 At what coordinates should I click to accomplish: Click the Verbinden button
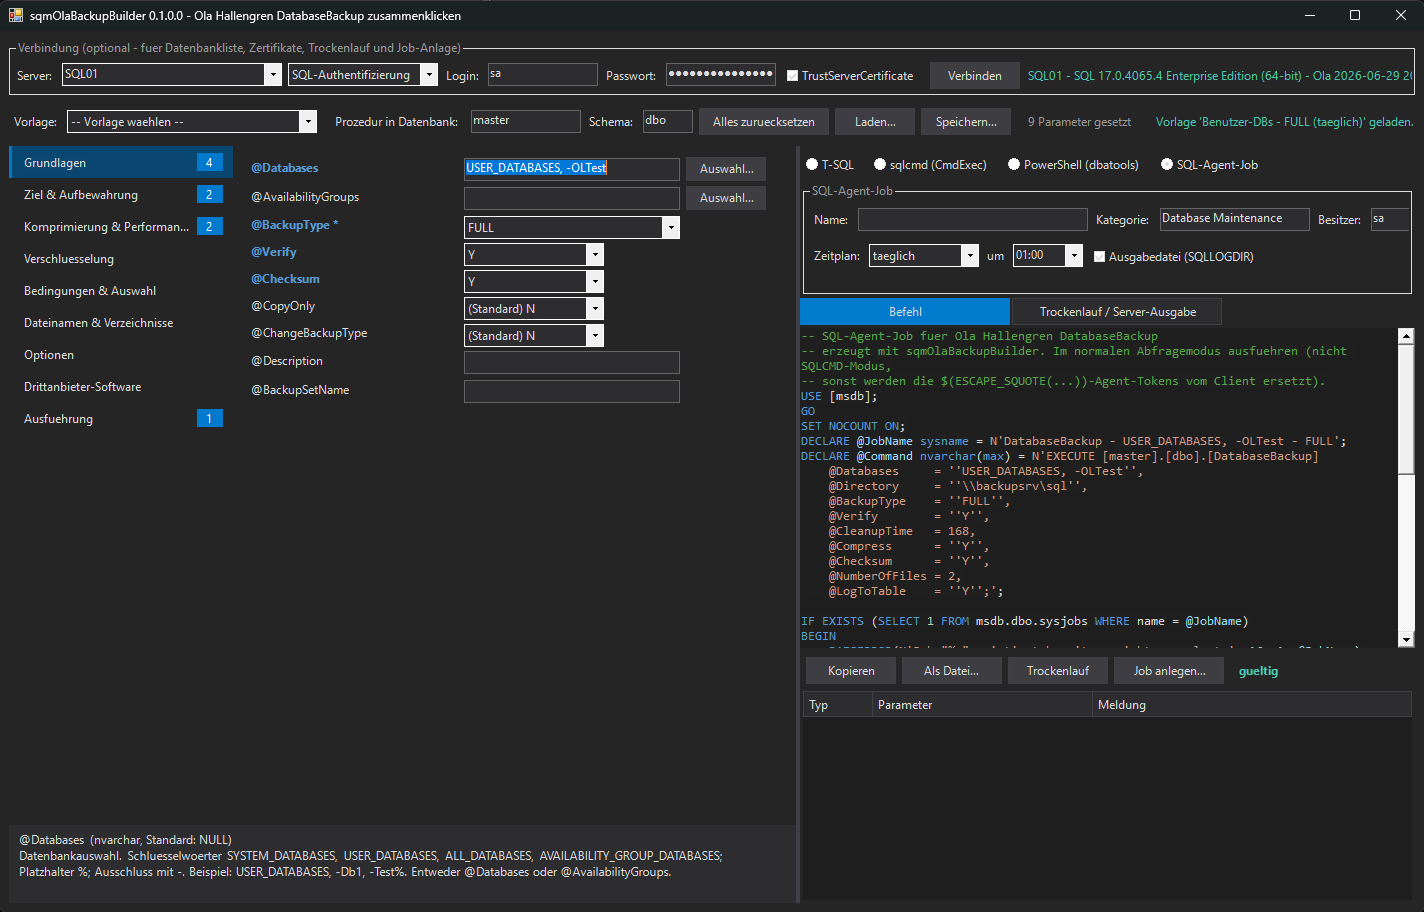(x=974, y=75)
